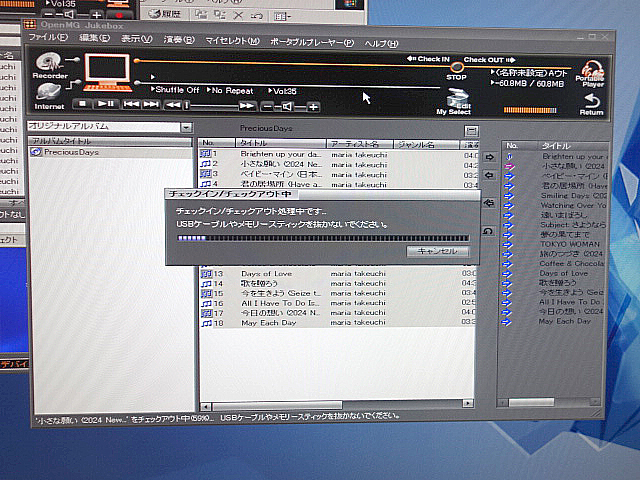Open the ヘルプ(H) menu
Image resolution: width=640 pixels, height=480 pixels.
(x=381, y=44)
